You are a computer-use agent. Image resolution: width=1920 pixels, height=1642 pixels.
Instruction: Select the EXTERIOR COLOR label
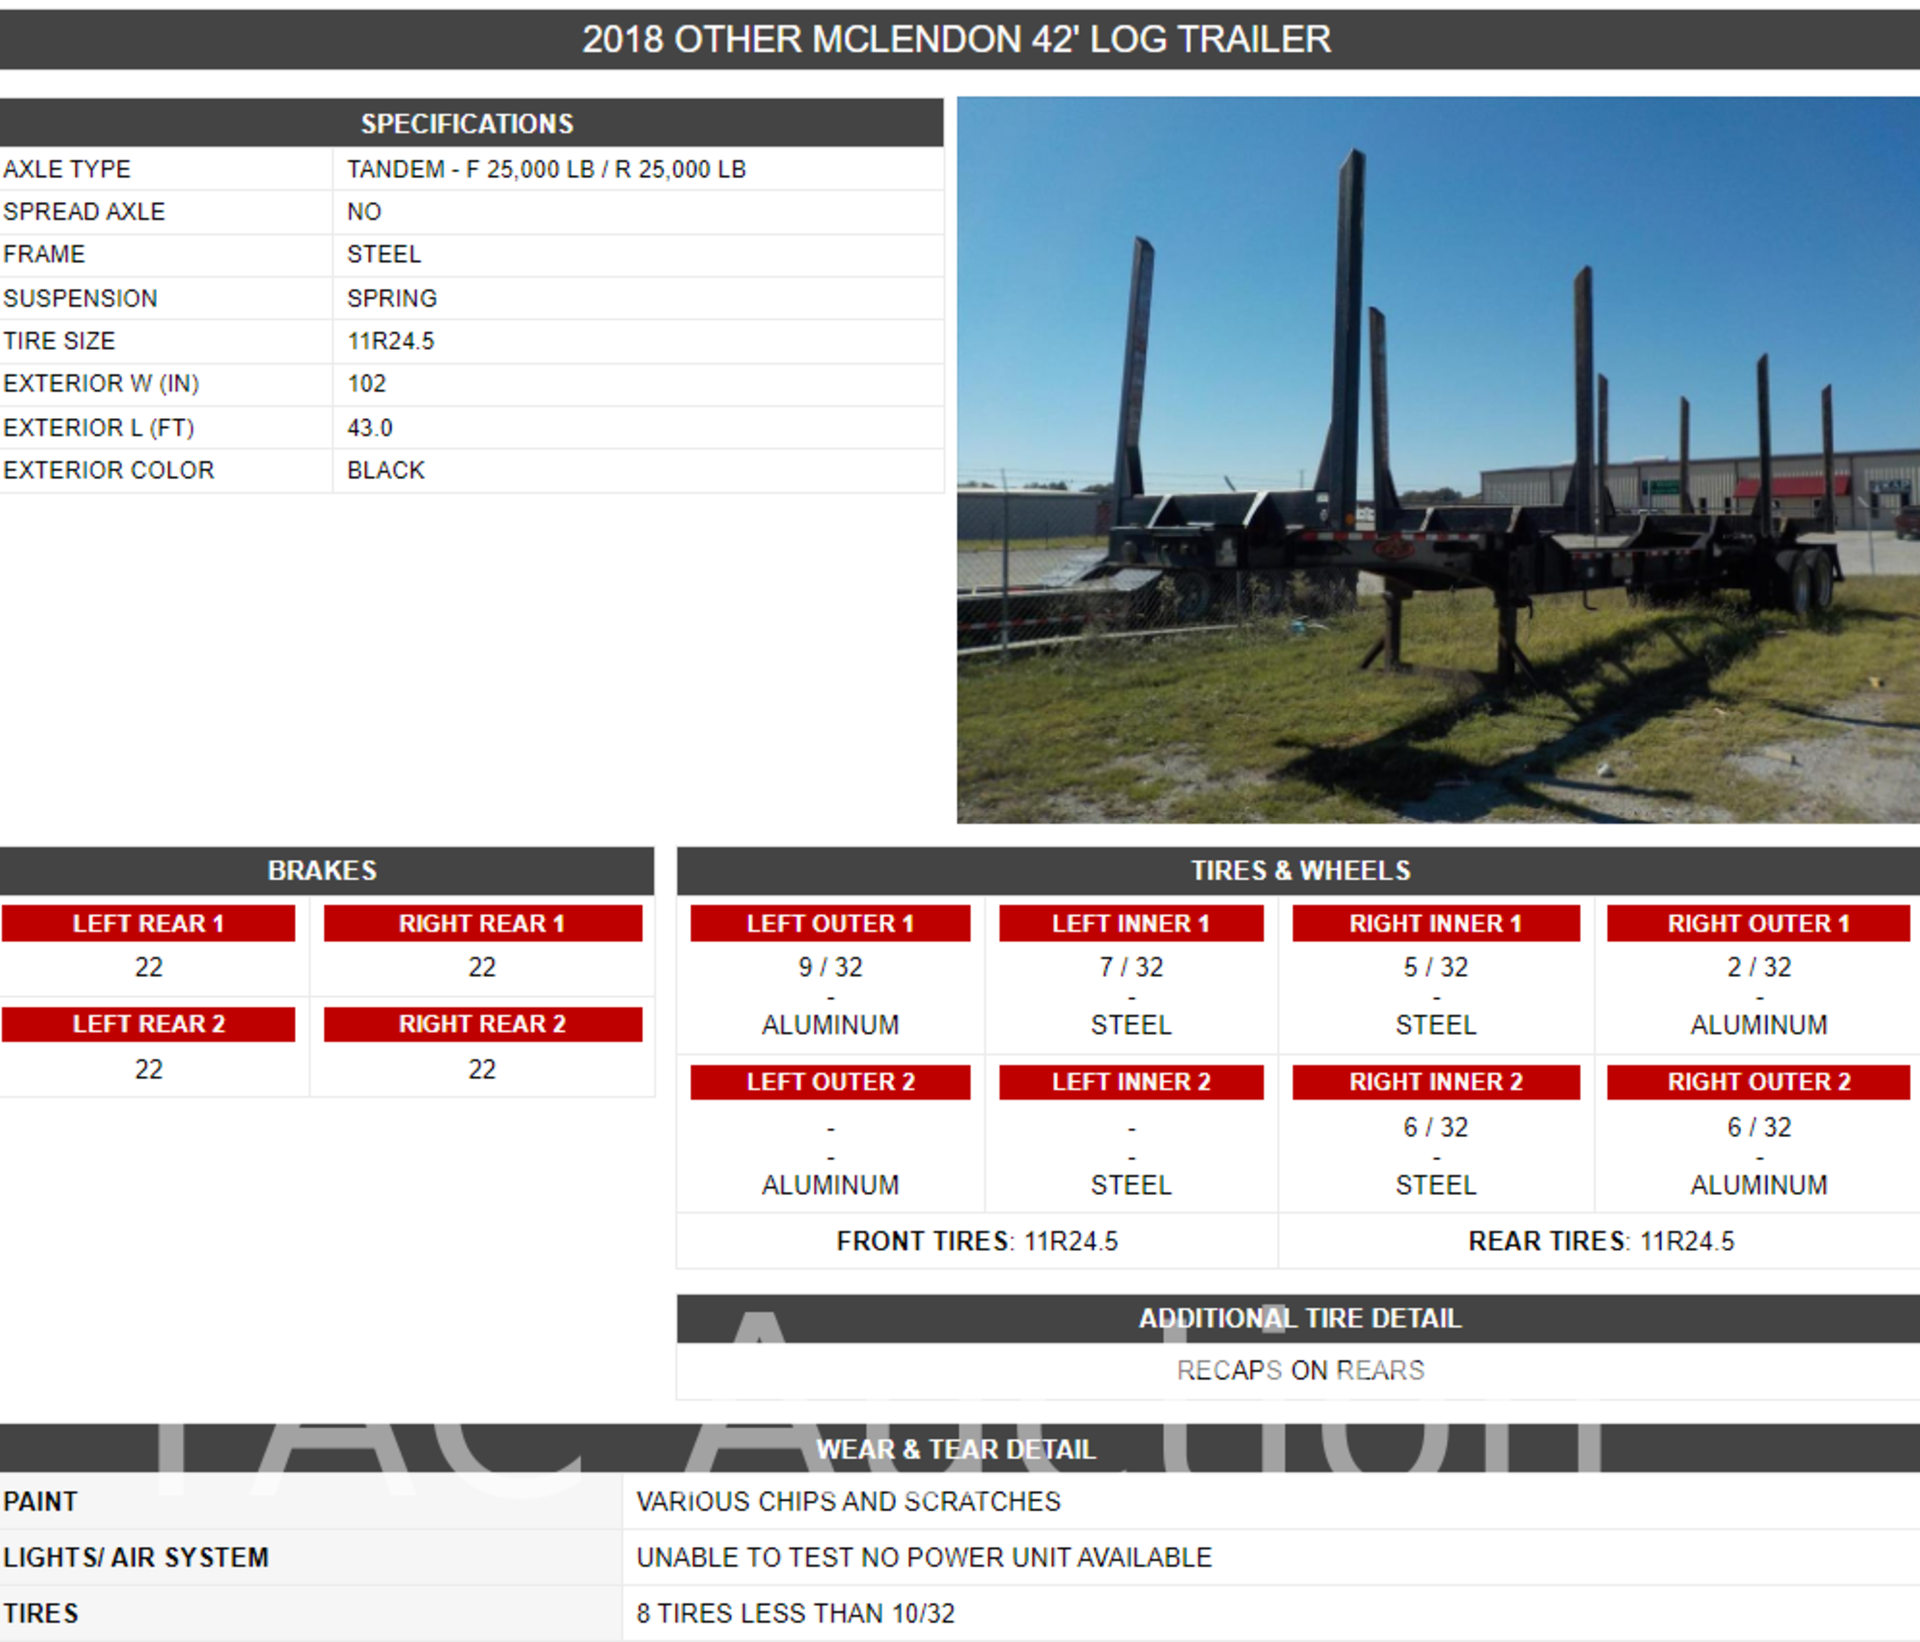click(109, 470)
